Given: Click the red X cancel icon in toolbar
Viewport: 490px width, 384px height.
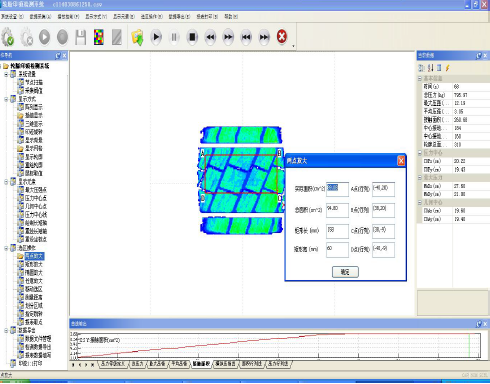Looking at the screenshot, I should (282, 37).
